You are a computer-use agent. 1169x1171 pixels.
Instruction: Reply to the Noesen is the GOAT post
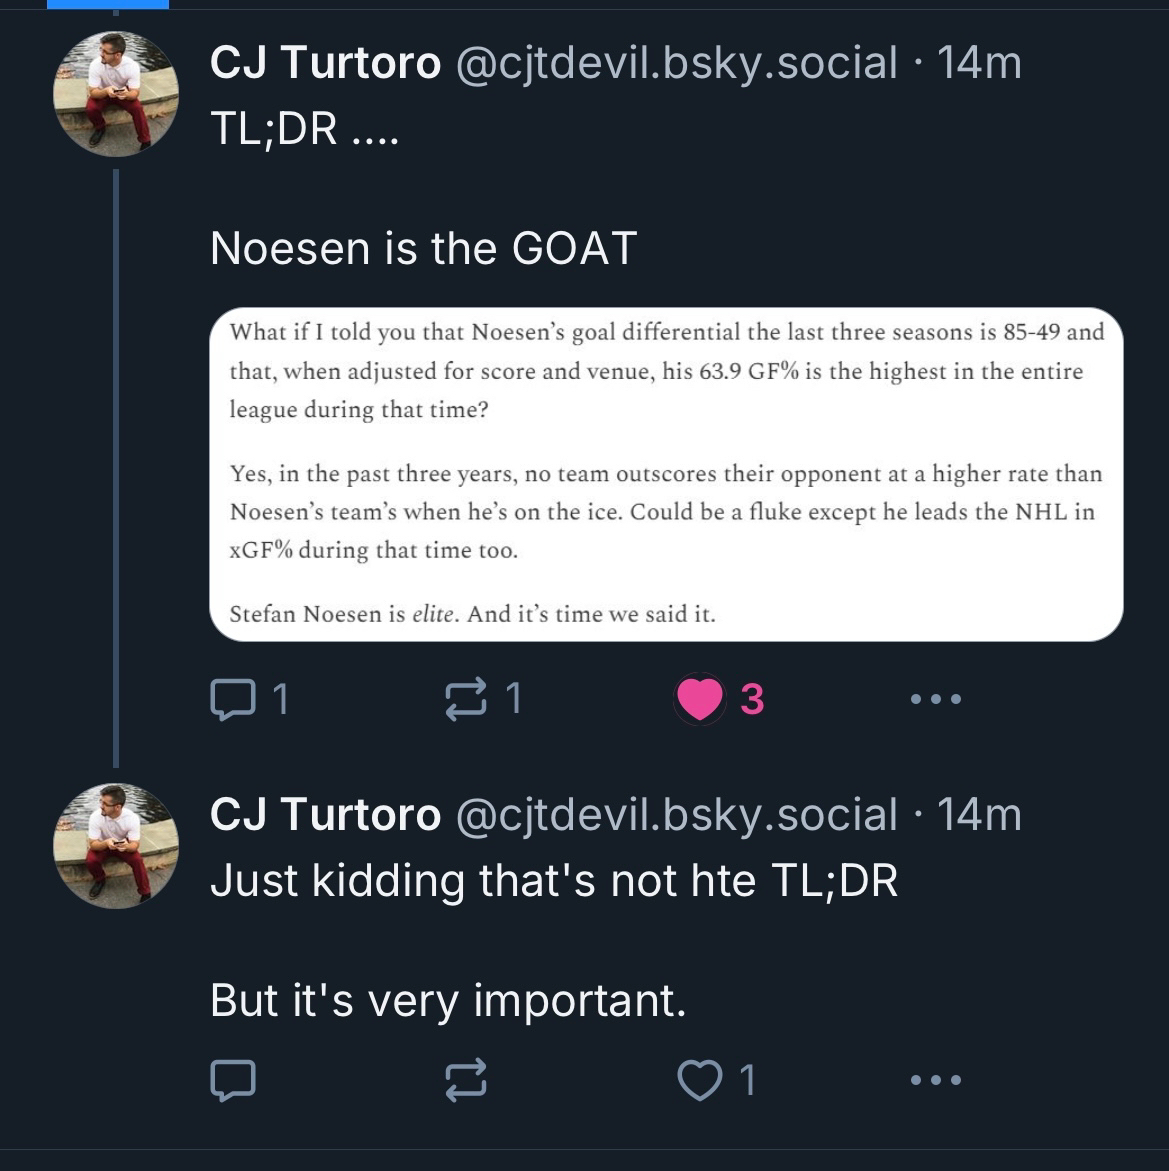pos(233,699)
